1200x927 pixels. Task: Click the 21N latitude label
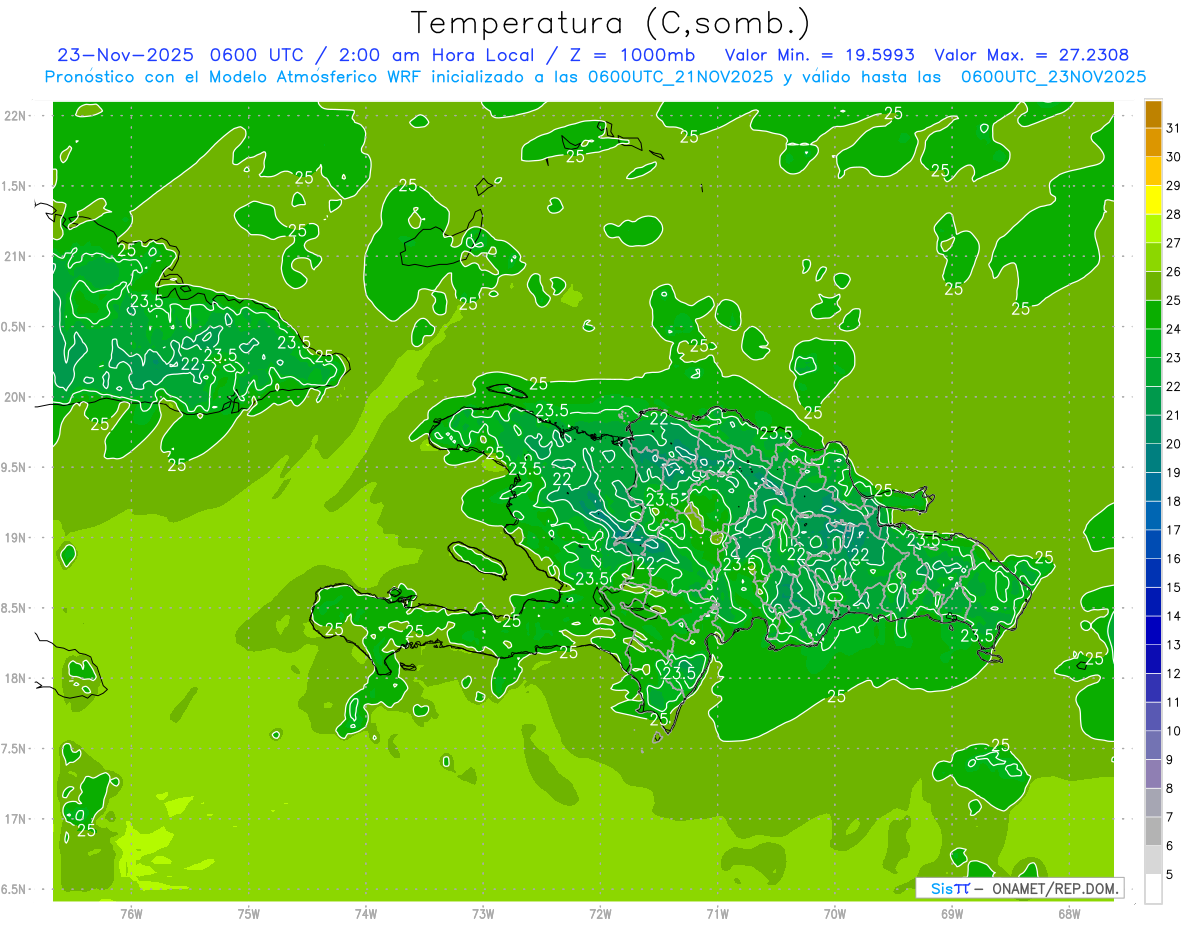point(17,256)
